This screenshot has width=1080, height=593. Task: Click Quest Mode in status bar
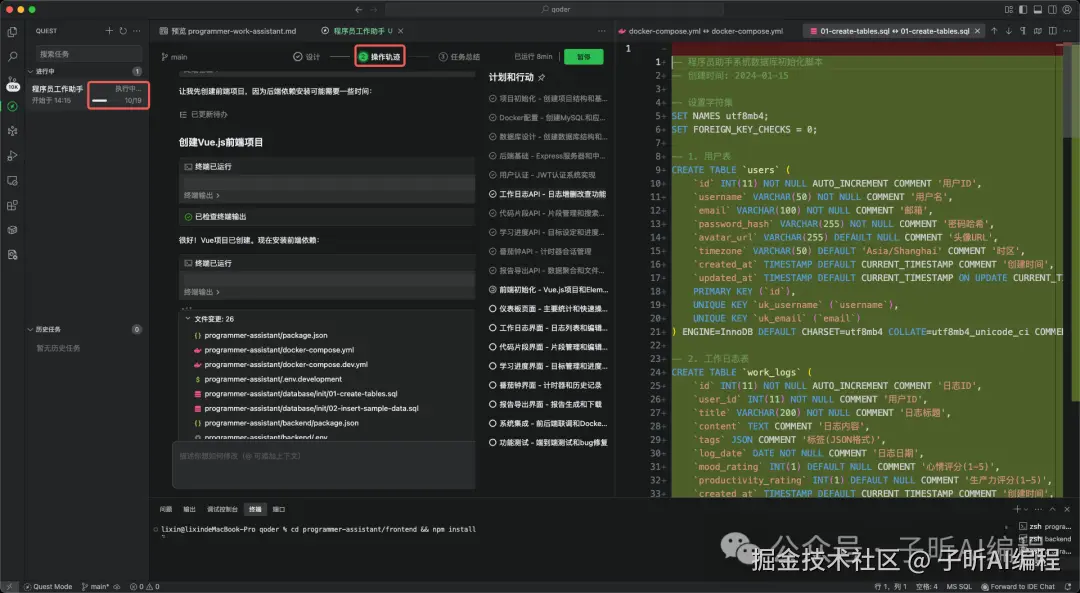tap(48, 587)
